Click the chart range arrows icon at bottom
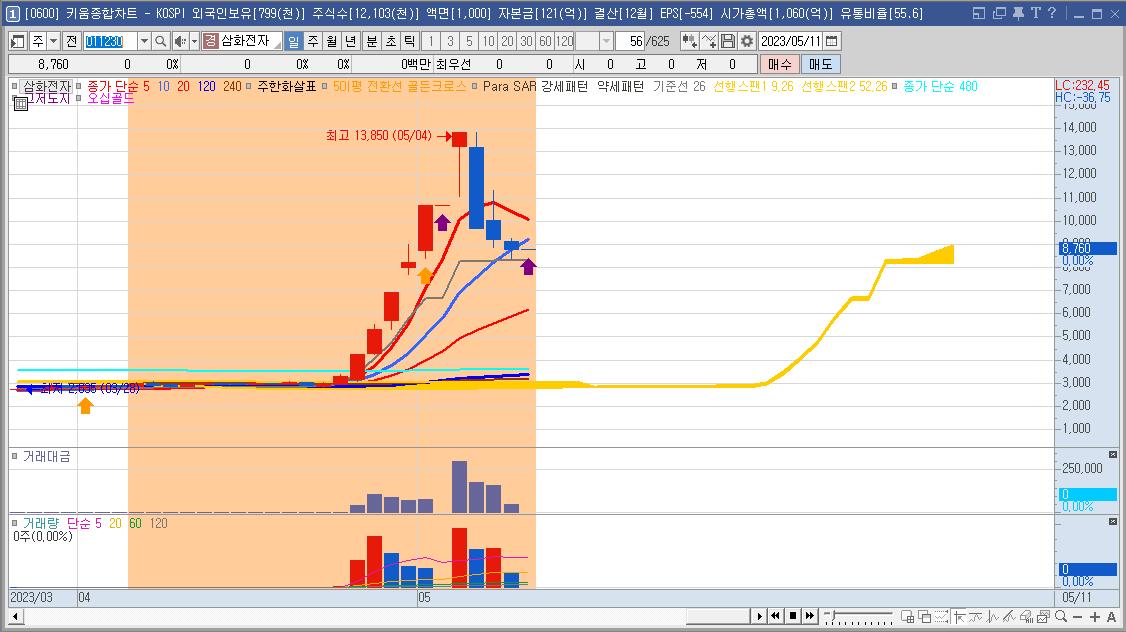Image resolution: width=1126 pixels, height=632 pixels. click(x=941, y=616)
